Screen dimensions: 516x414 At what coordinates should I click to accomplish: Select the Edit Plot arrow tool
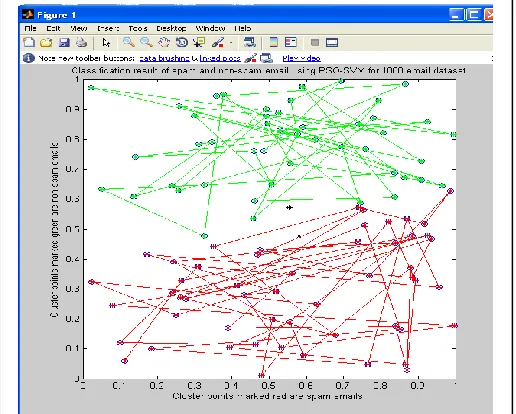click(x=106, y=43)
